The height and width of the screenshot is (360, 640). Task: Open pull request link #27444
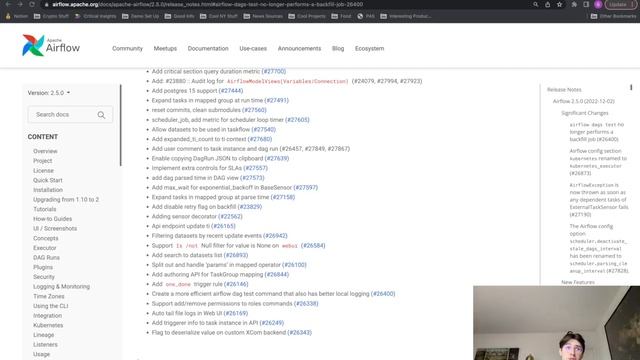[231, 91]
